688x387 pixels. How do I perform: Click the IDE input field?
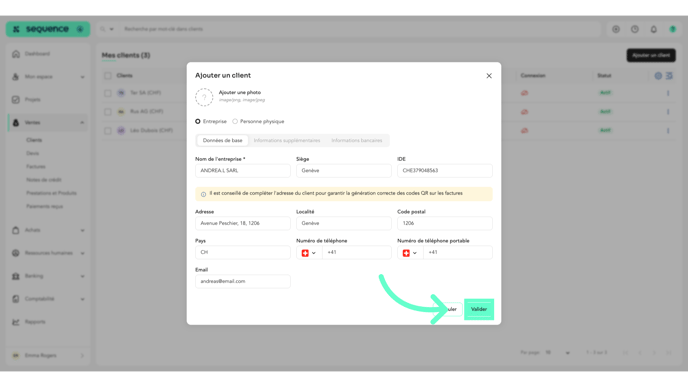coord(444,171)
